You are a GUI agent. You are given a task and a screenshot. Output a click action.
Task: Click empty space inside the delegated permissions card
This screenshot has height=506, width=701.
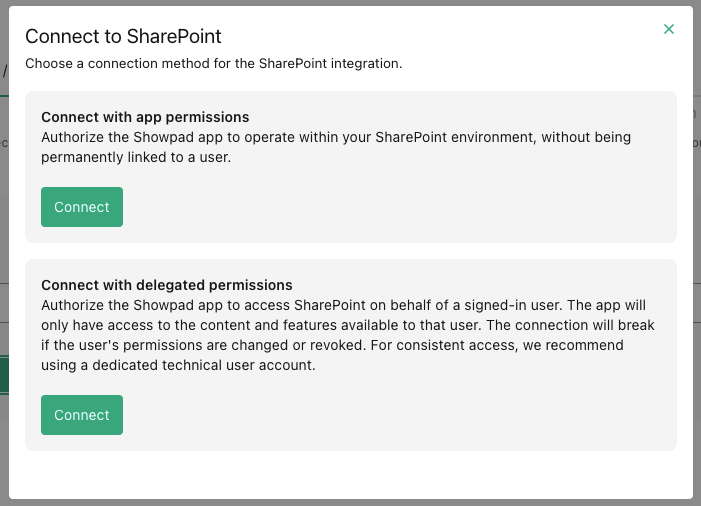click(402, 415)
